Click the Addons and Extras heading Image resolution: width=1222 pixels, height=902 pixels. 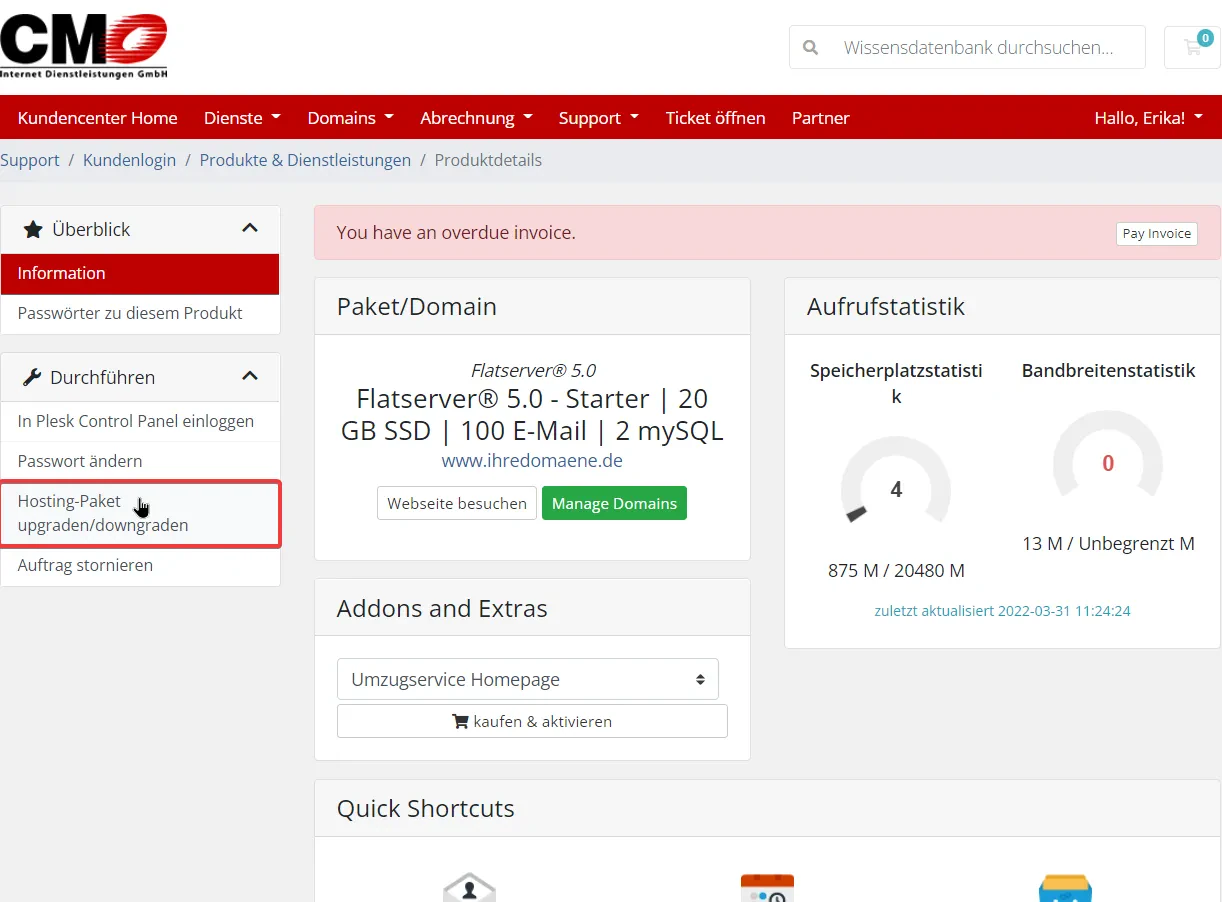click(442, 608)
